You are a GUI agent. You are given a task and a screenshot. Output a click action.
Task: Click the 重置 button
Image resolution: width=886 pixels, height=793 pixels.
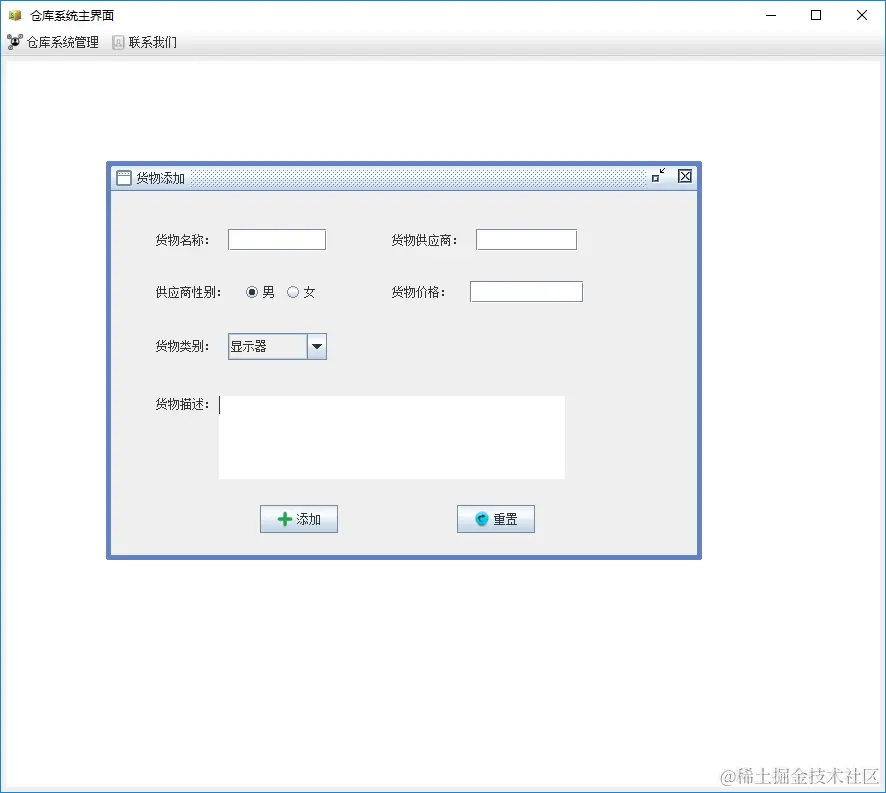[x=496, y=519]
